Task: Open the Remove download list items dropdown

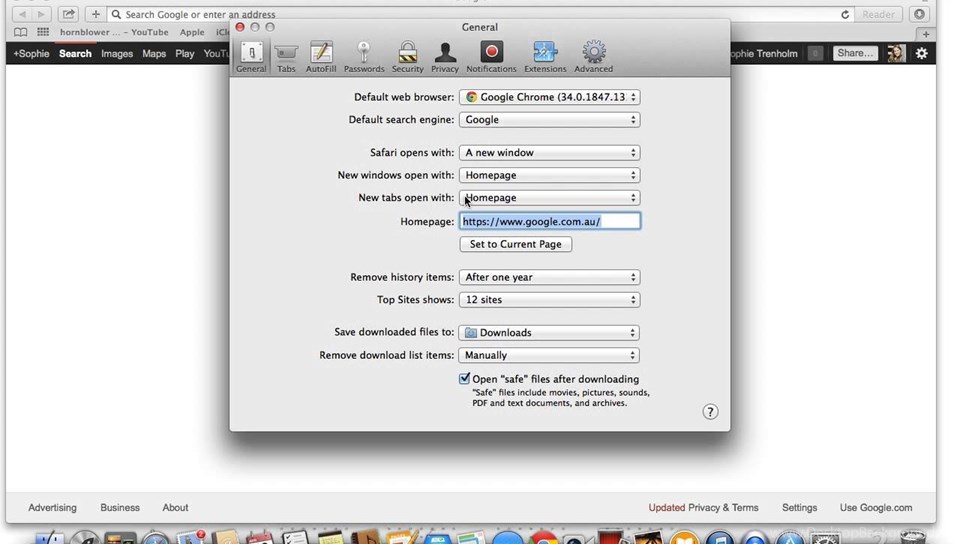Action: (x=549, y=356)
